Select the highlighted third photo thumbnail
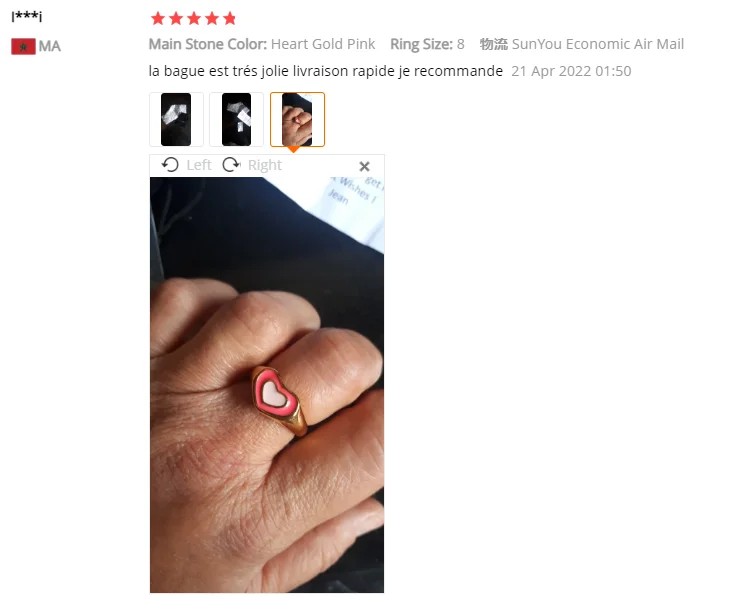731x599 pixels. pos(297,119)
